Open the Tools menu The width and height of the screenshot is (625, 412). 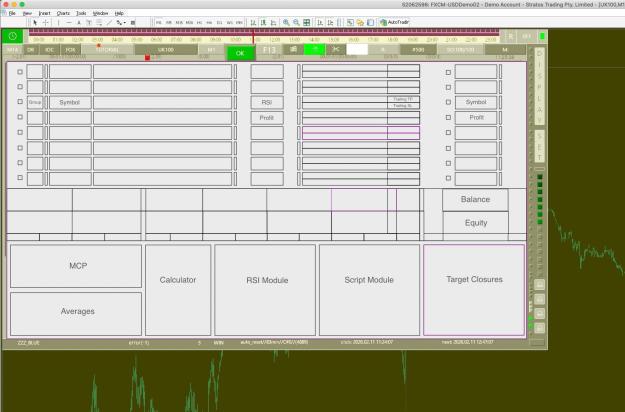click(81, 13)
